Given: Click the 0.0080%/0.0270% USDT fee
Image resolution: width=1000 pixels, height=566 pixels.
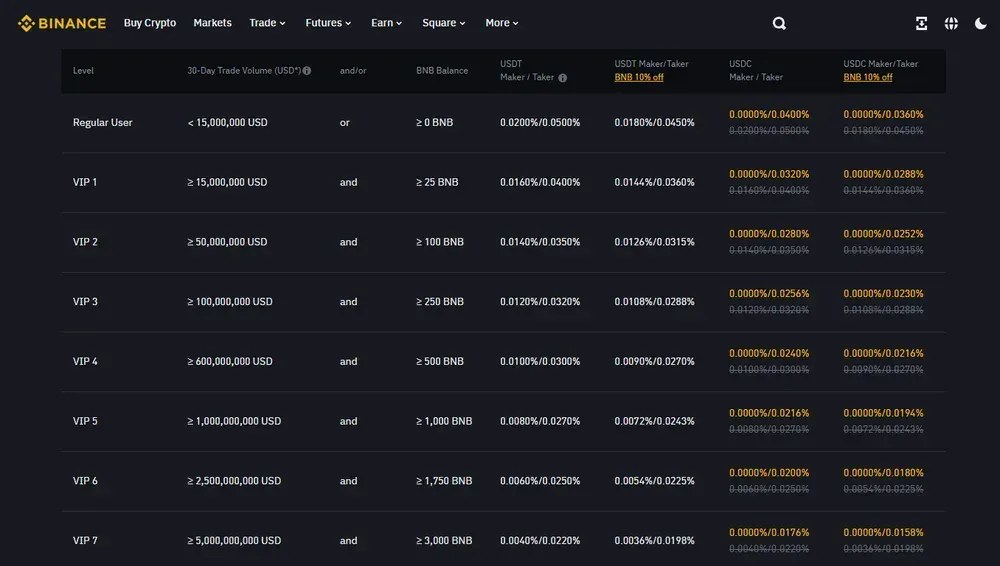Looking at the screenshot, I should pos(540,421).
